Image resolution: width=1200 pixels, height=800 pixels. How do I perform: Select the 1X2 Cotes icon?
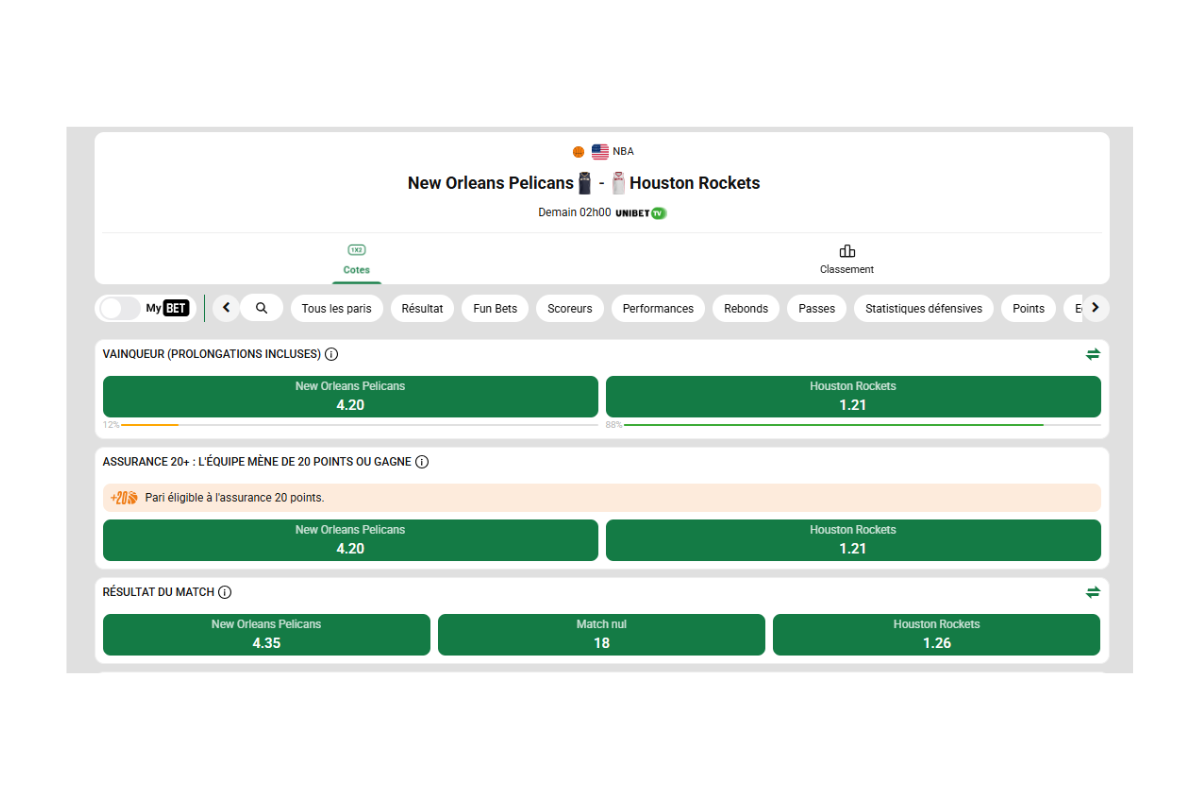[x=356, y=249]
